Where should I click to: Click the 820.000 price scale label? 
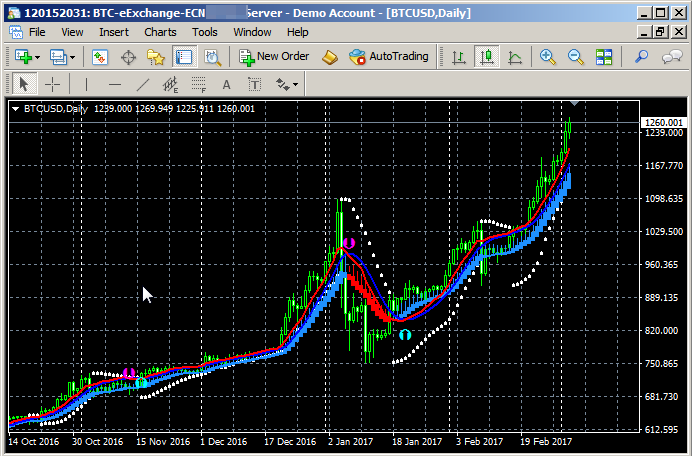(x=661, y=331)
